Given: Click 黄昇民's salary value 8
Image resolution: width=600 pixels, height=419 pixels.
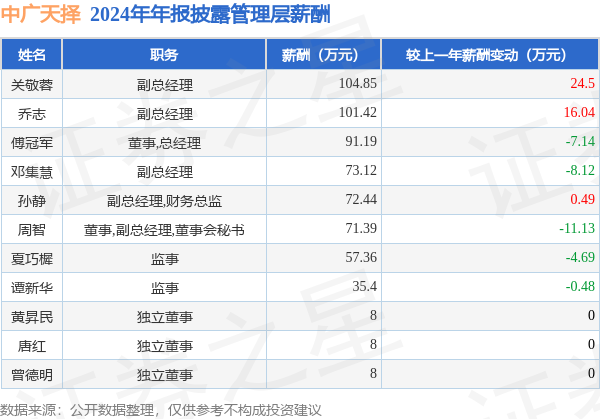Looking at the screenshot, I should [373, 315].
